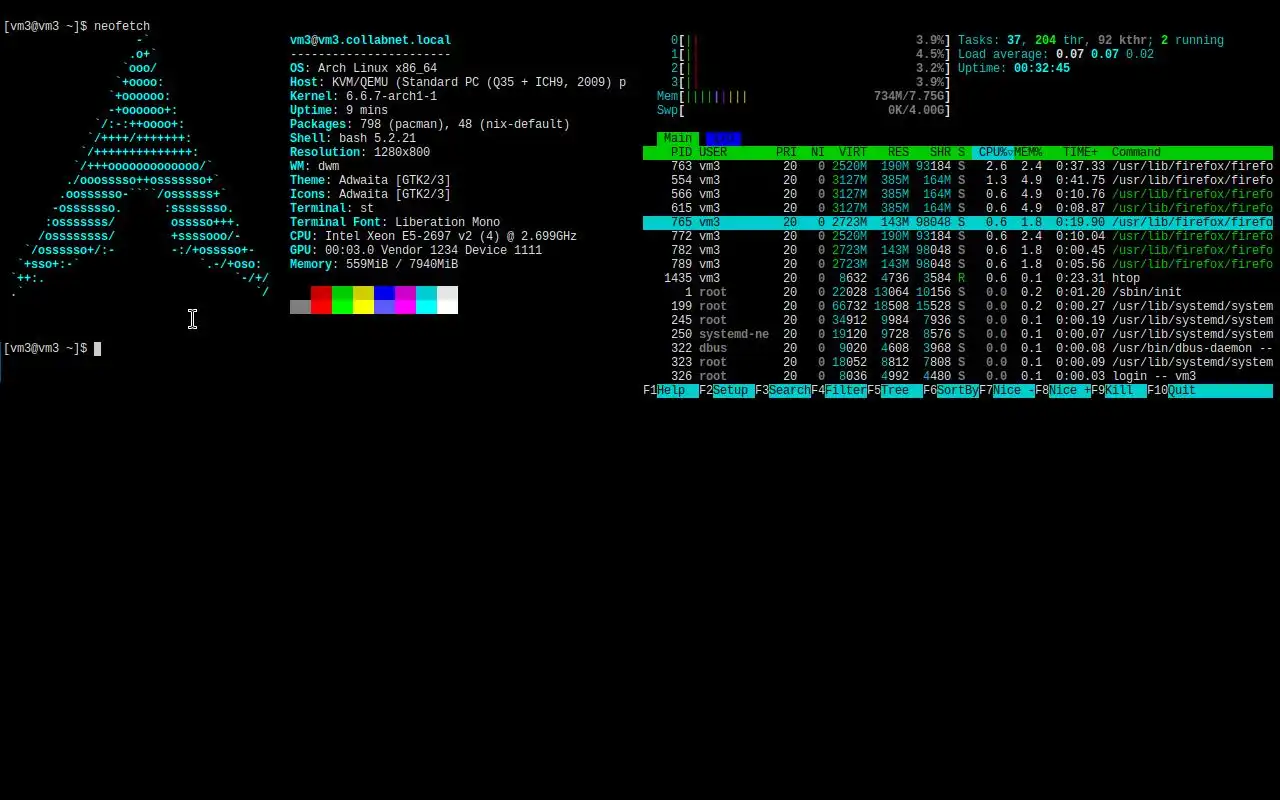Screen dimensions: 1280x800
Task: Select process row with PID 554
Action: [958, 180]
